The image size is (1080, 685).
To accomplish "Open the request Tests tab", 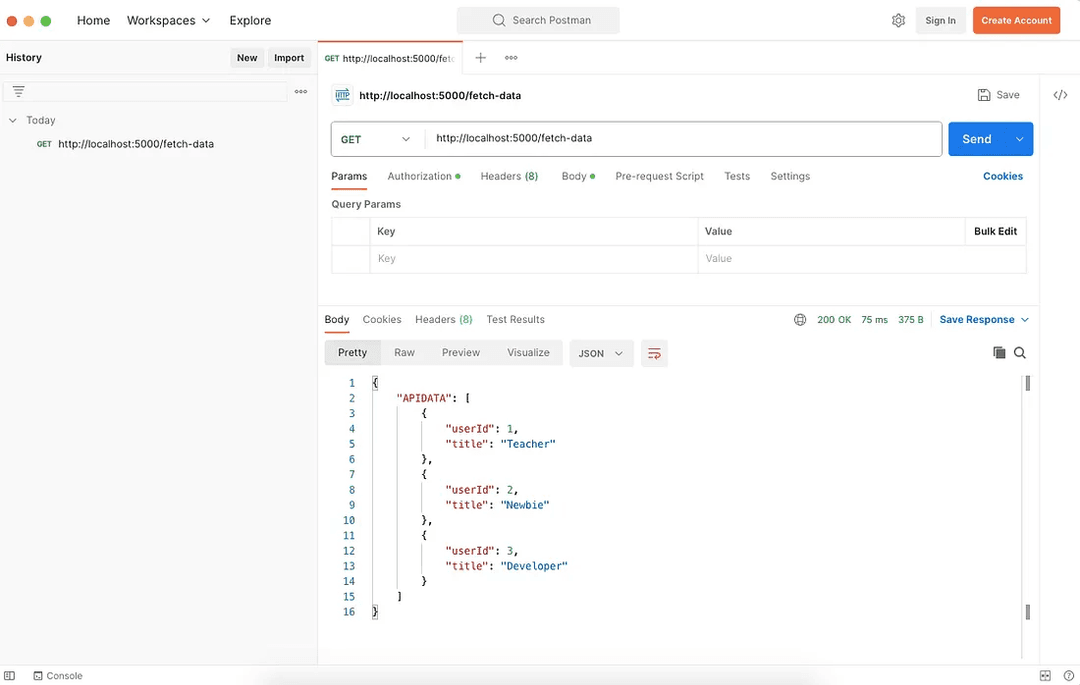I will 737,176.
